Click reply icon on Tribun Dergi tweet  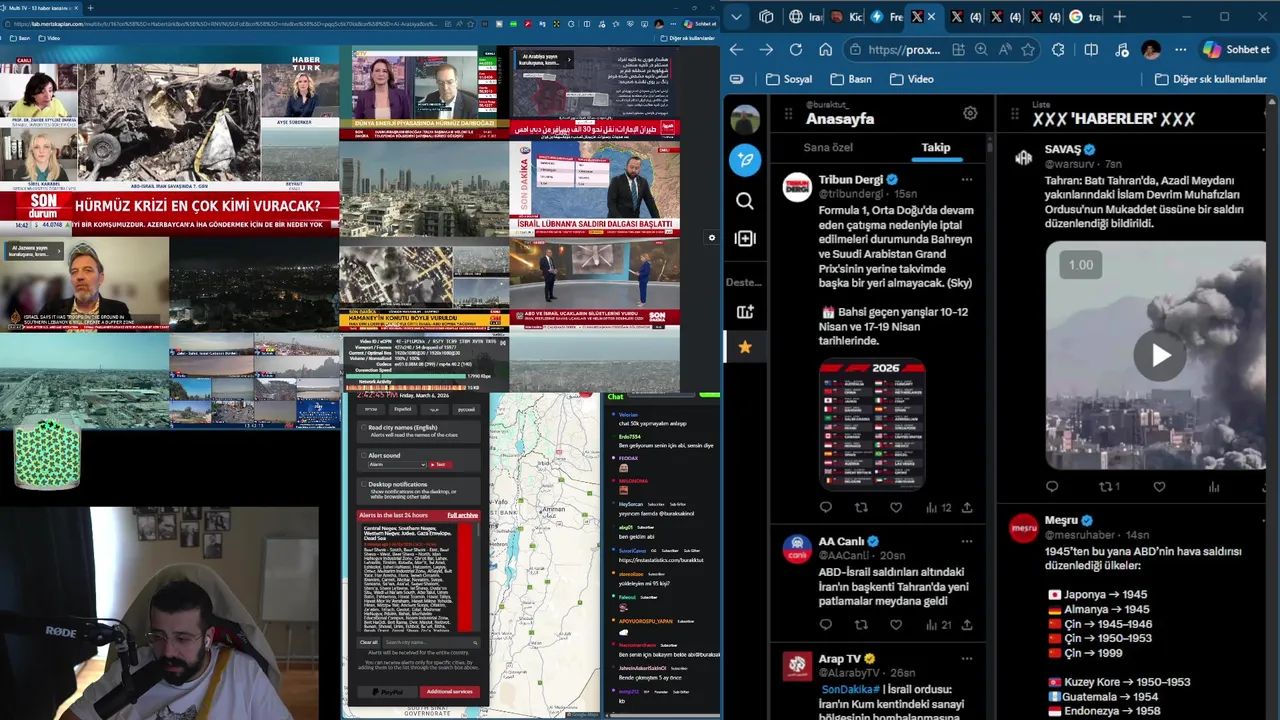(825, 507)
